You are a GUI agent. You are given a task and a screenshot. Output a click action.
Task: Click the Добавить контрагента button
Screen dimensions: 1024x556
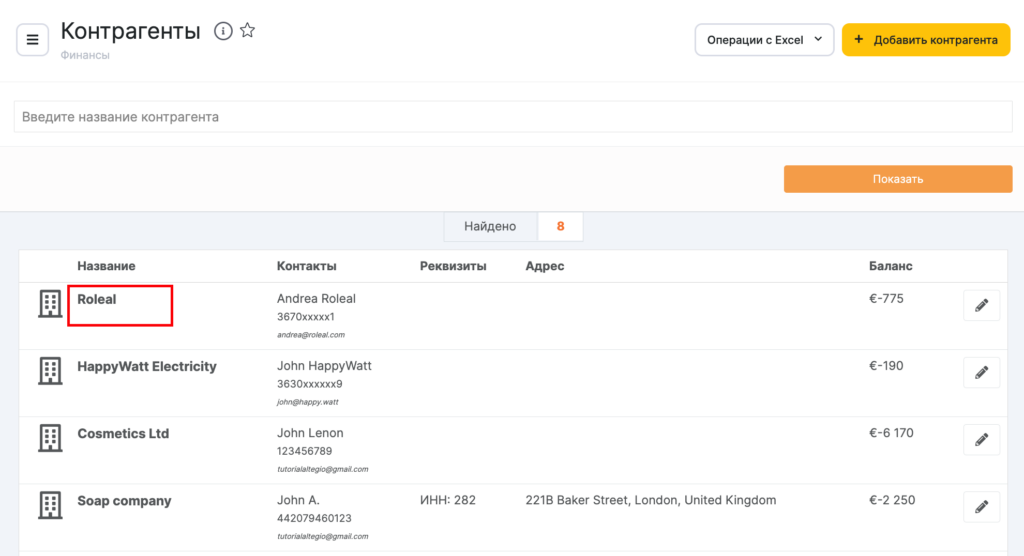point(925,40)
